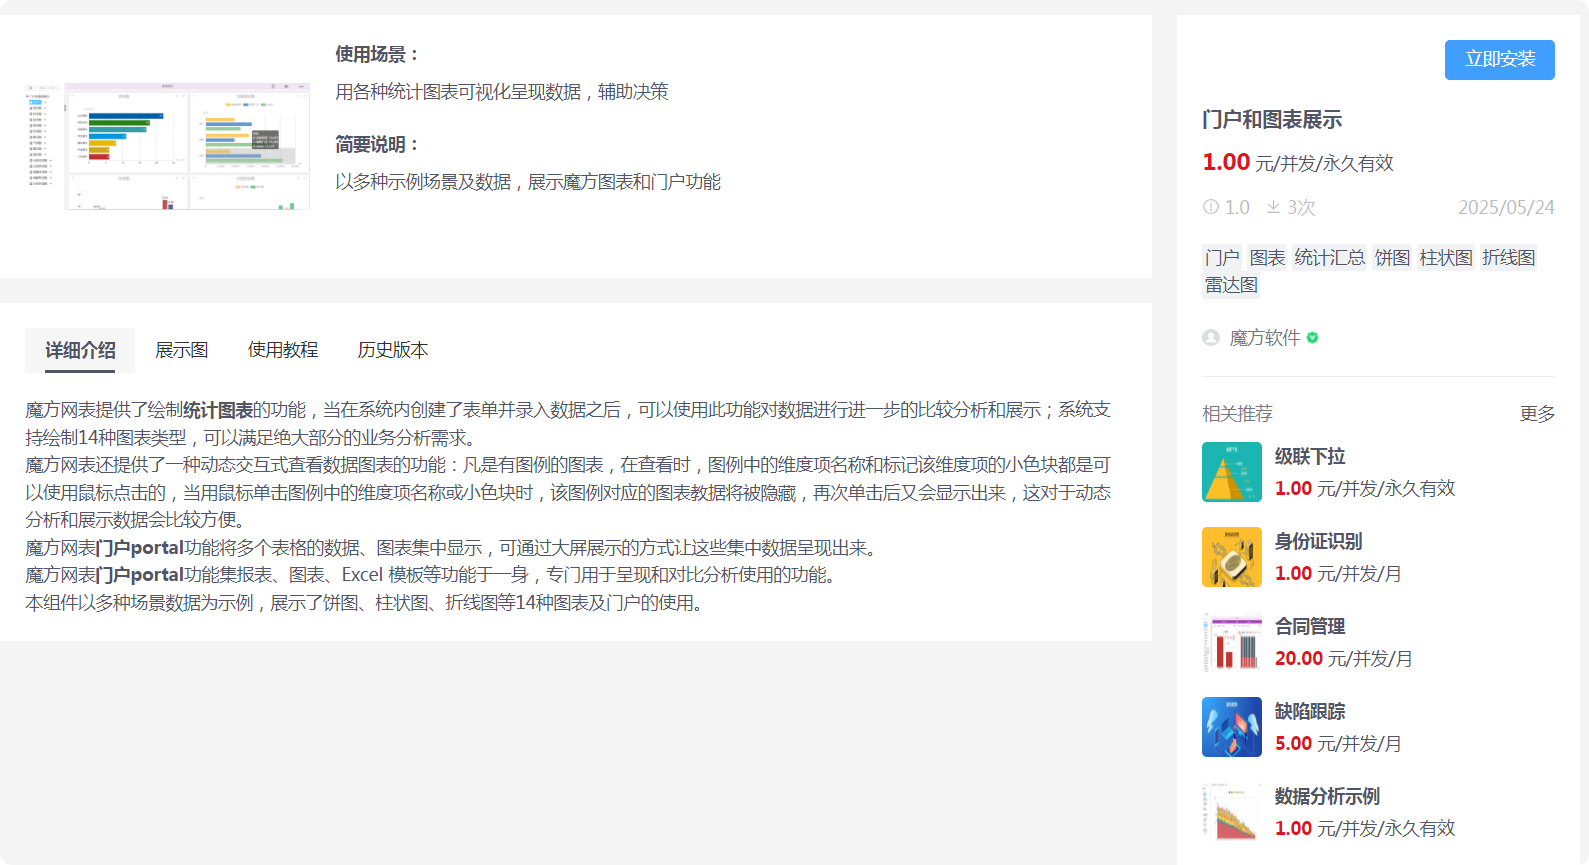
Task: Select the 饼图 tag
Action: click(x=1392, y=258)
